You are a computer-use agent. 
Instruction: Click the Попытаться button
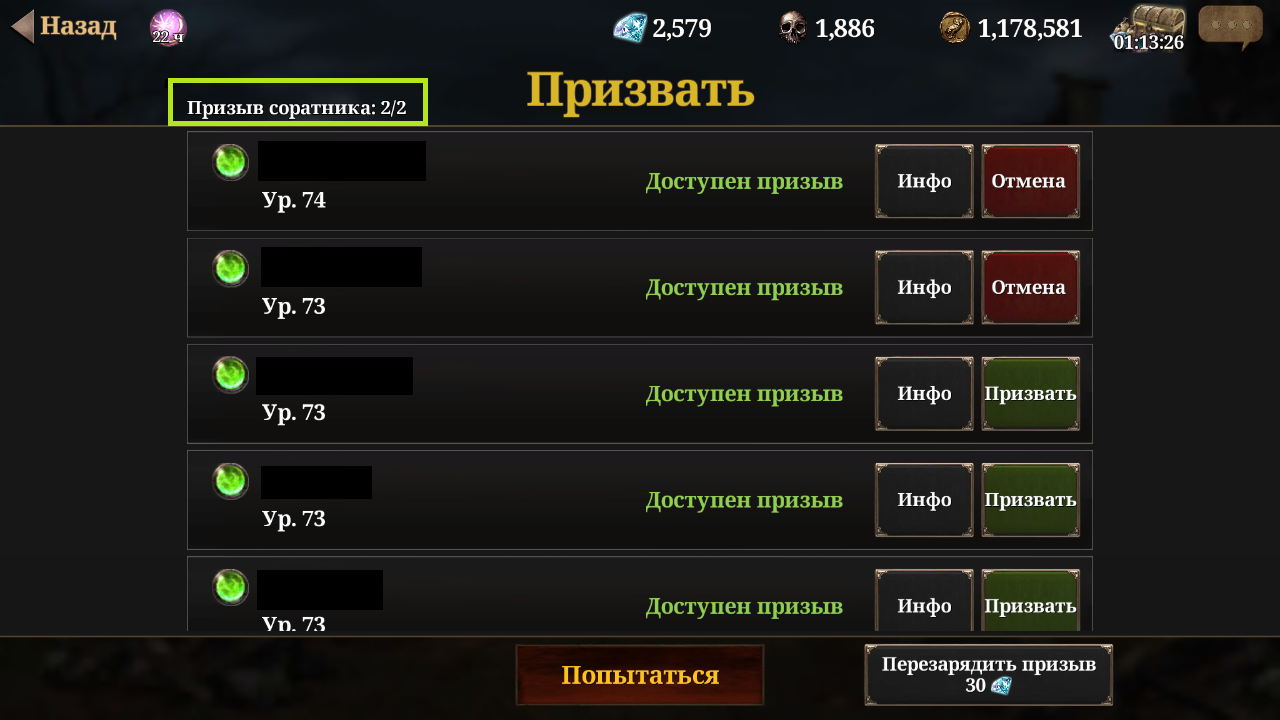tap(640, 675)
